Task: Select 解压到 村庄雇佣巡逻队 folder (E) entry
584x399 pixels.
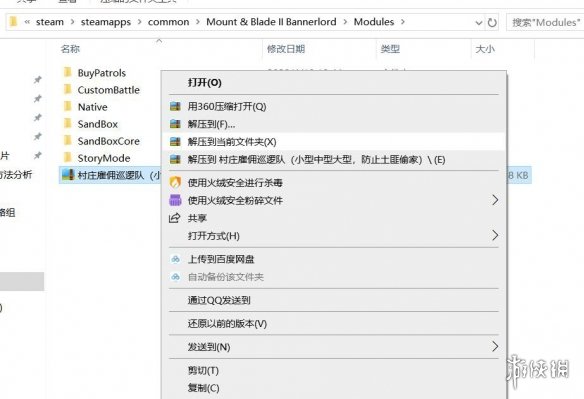Action: [334, 160]
